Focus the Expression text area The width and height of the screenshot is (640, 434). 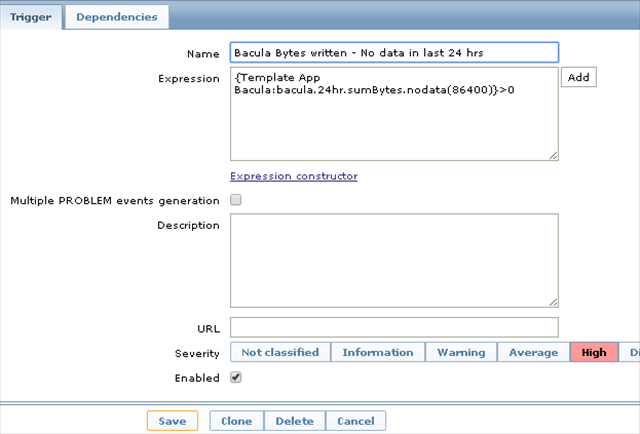click(x=394, y=113)
